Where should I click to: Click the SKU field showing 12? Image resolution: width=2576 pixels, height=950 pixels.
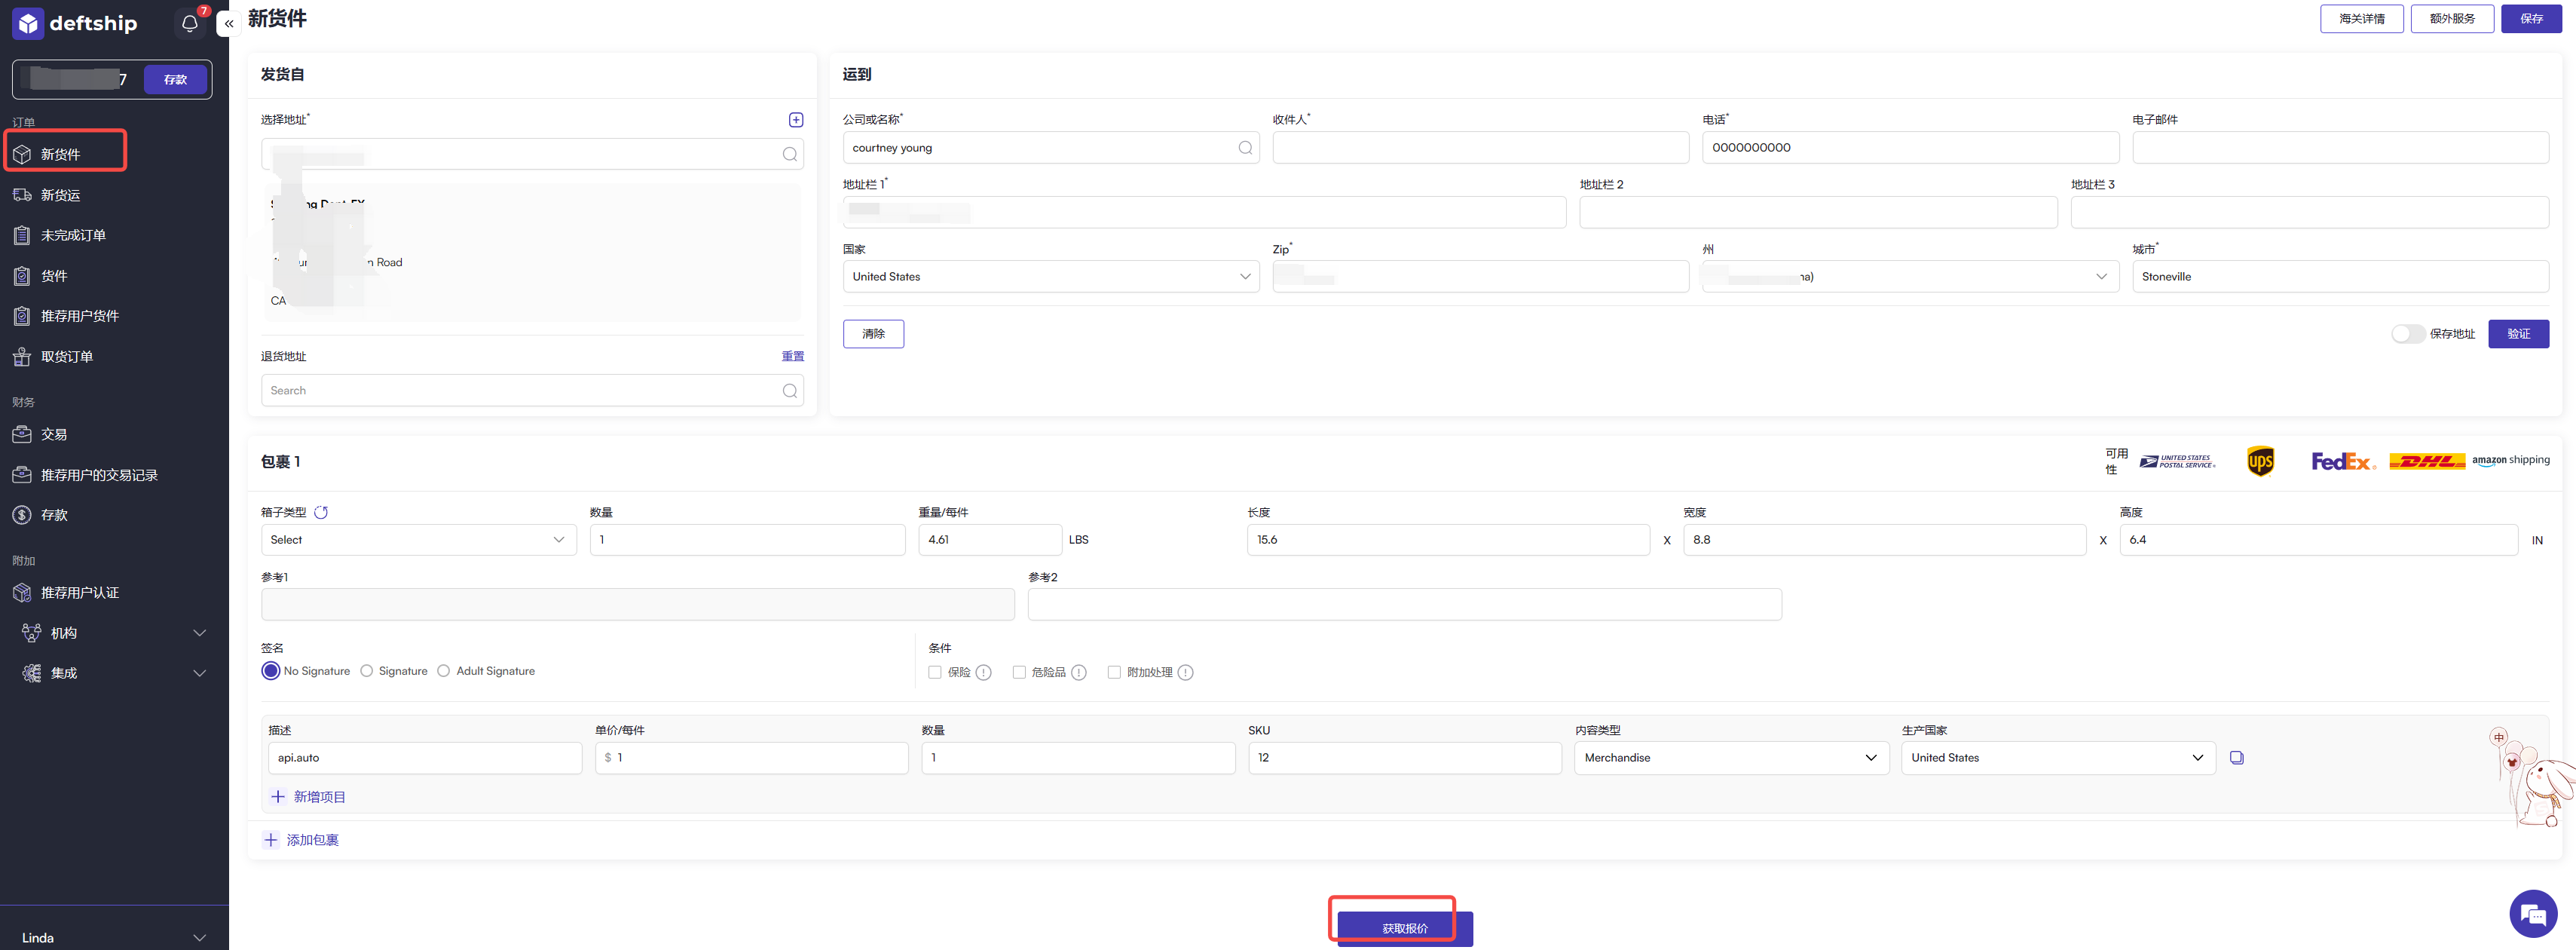point(1404,758)
